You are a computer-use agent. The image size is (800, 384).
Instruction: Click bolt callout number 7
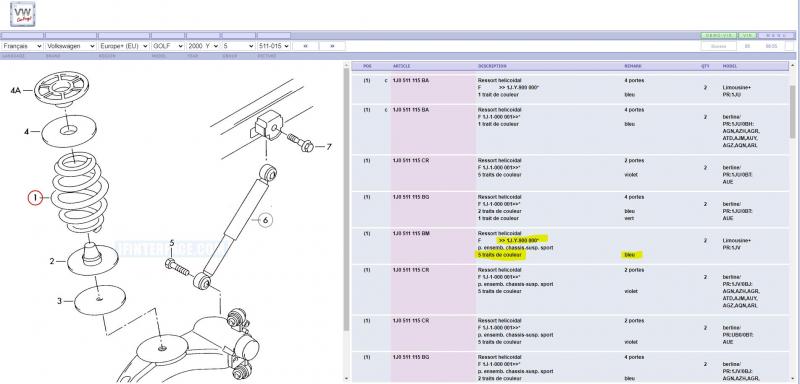tap(329, 147)
